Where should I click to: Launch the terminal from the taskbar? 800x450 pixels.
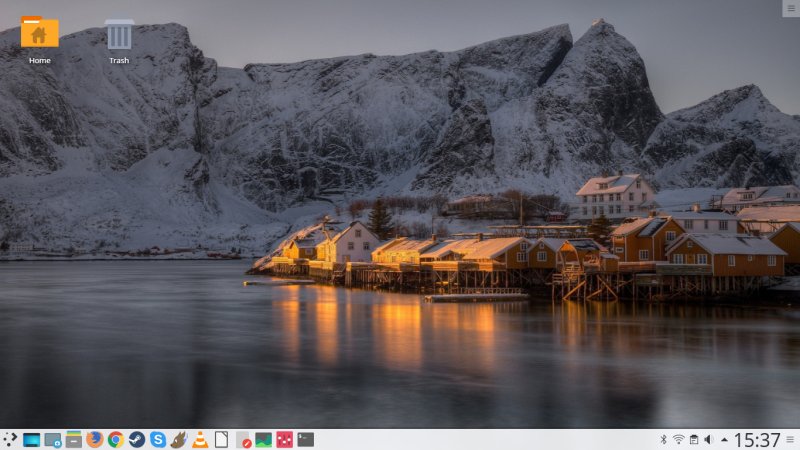(306, 440)
